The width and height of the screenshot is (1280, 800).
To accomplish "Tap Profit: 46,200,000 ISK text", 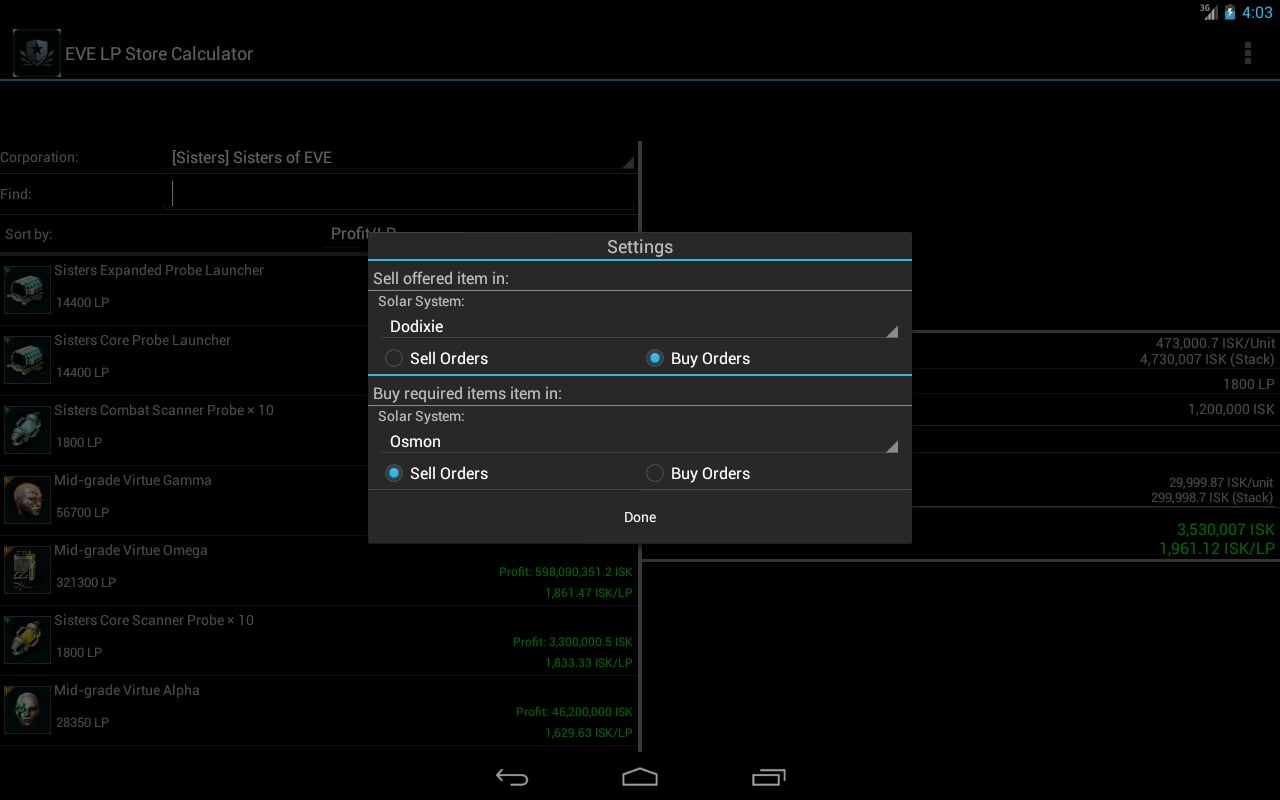I will click(575, 712).
